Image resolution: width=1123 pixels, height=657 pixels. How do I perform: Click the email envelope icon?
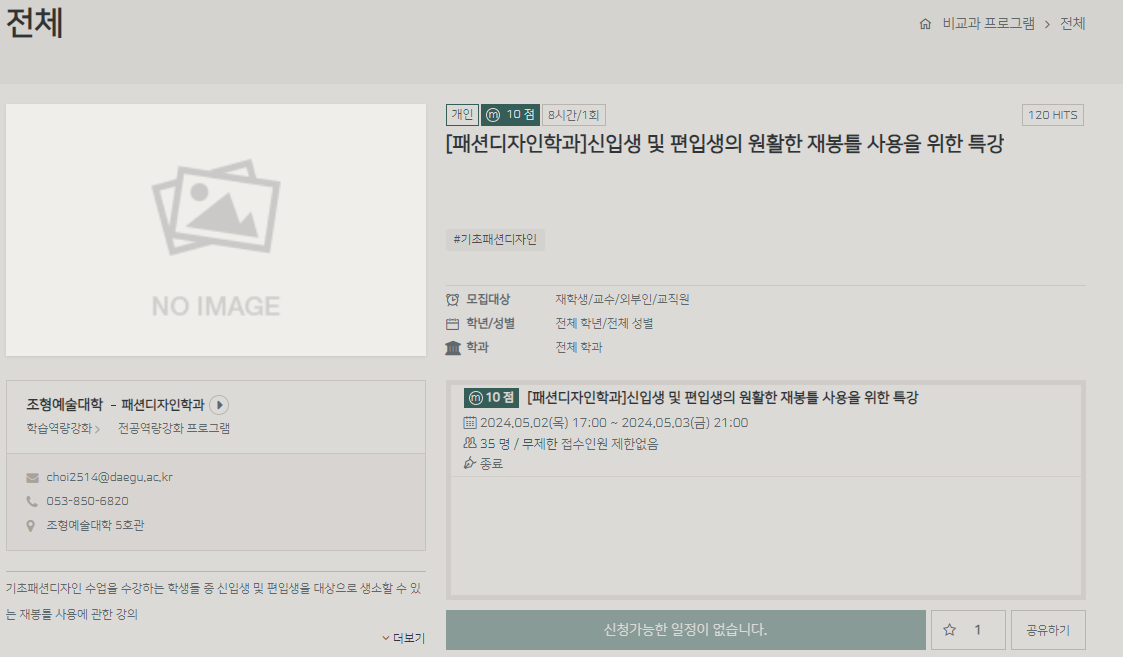point(32,478)
